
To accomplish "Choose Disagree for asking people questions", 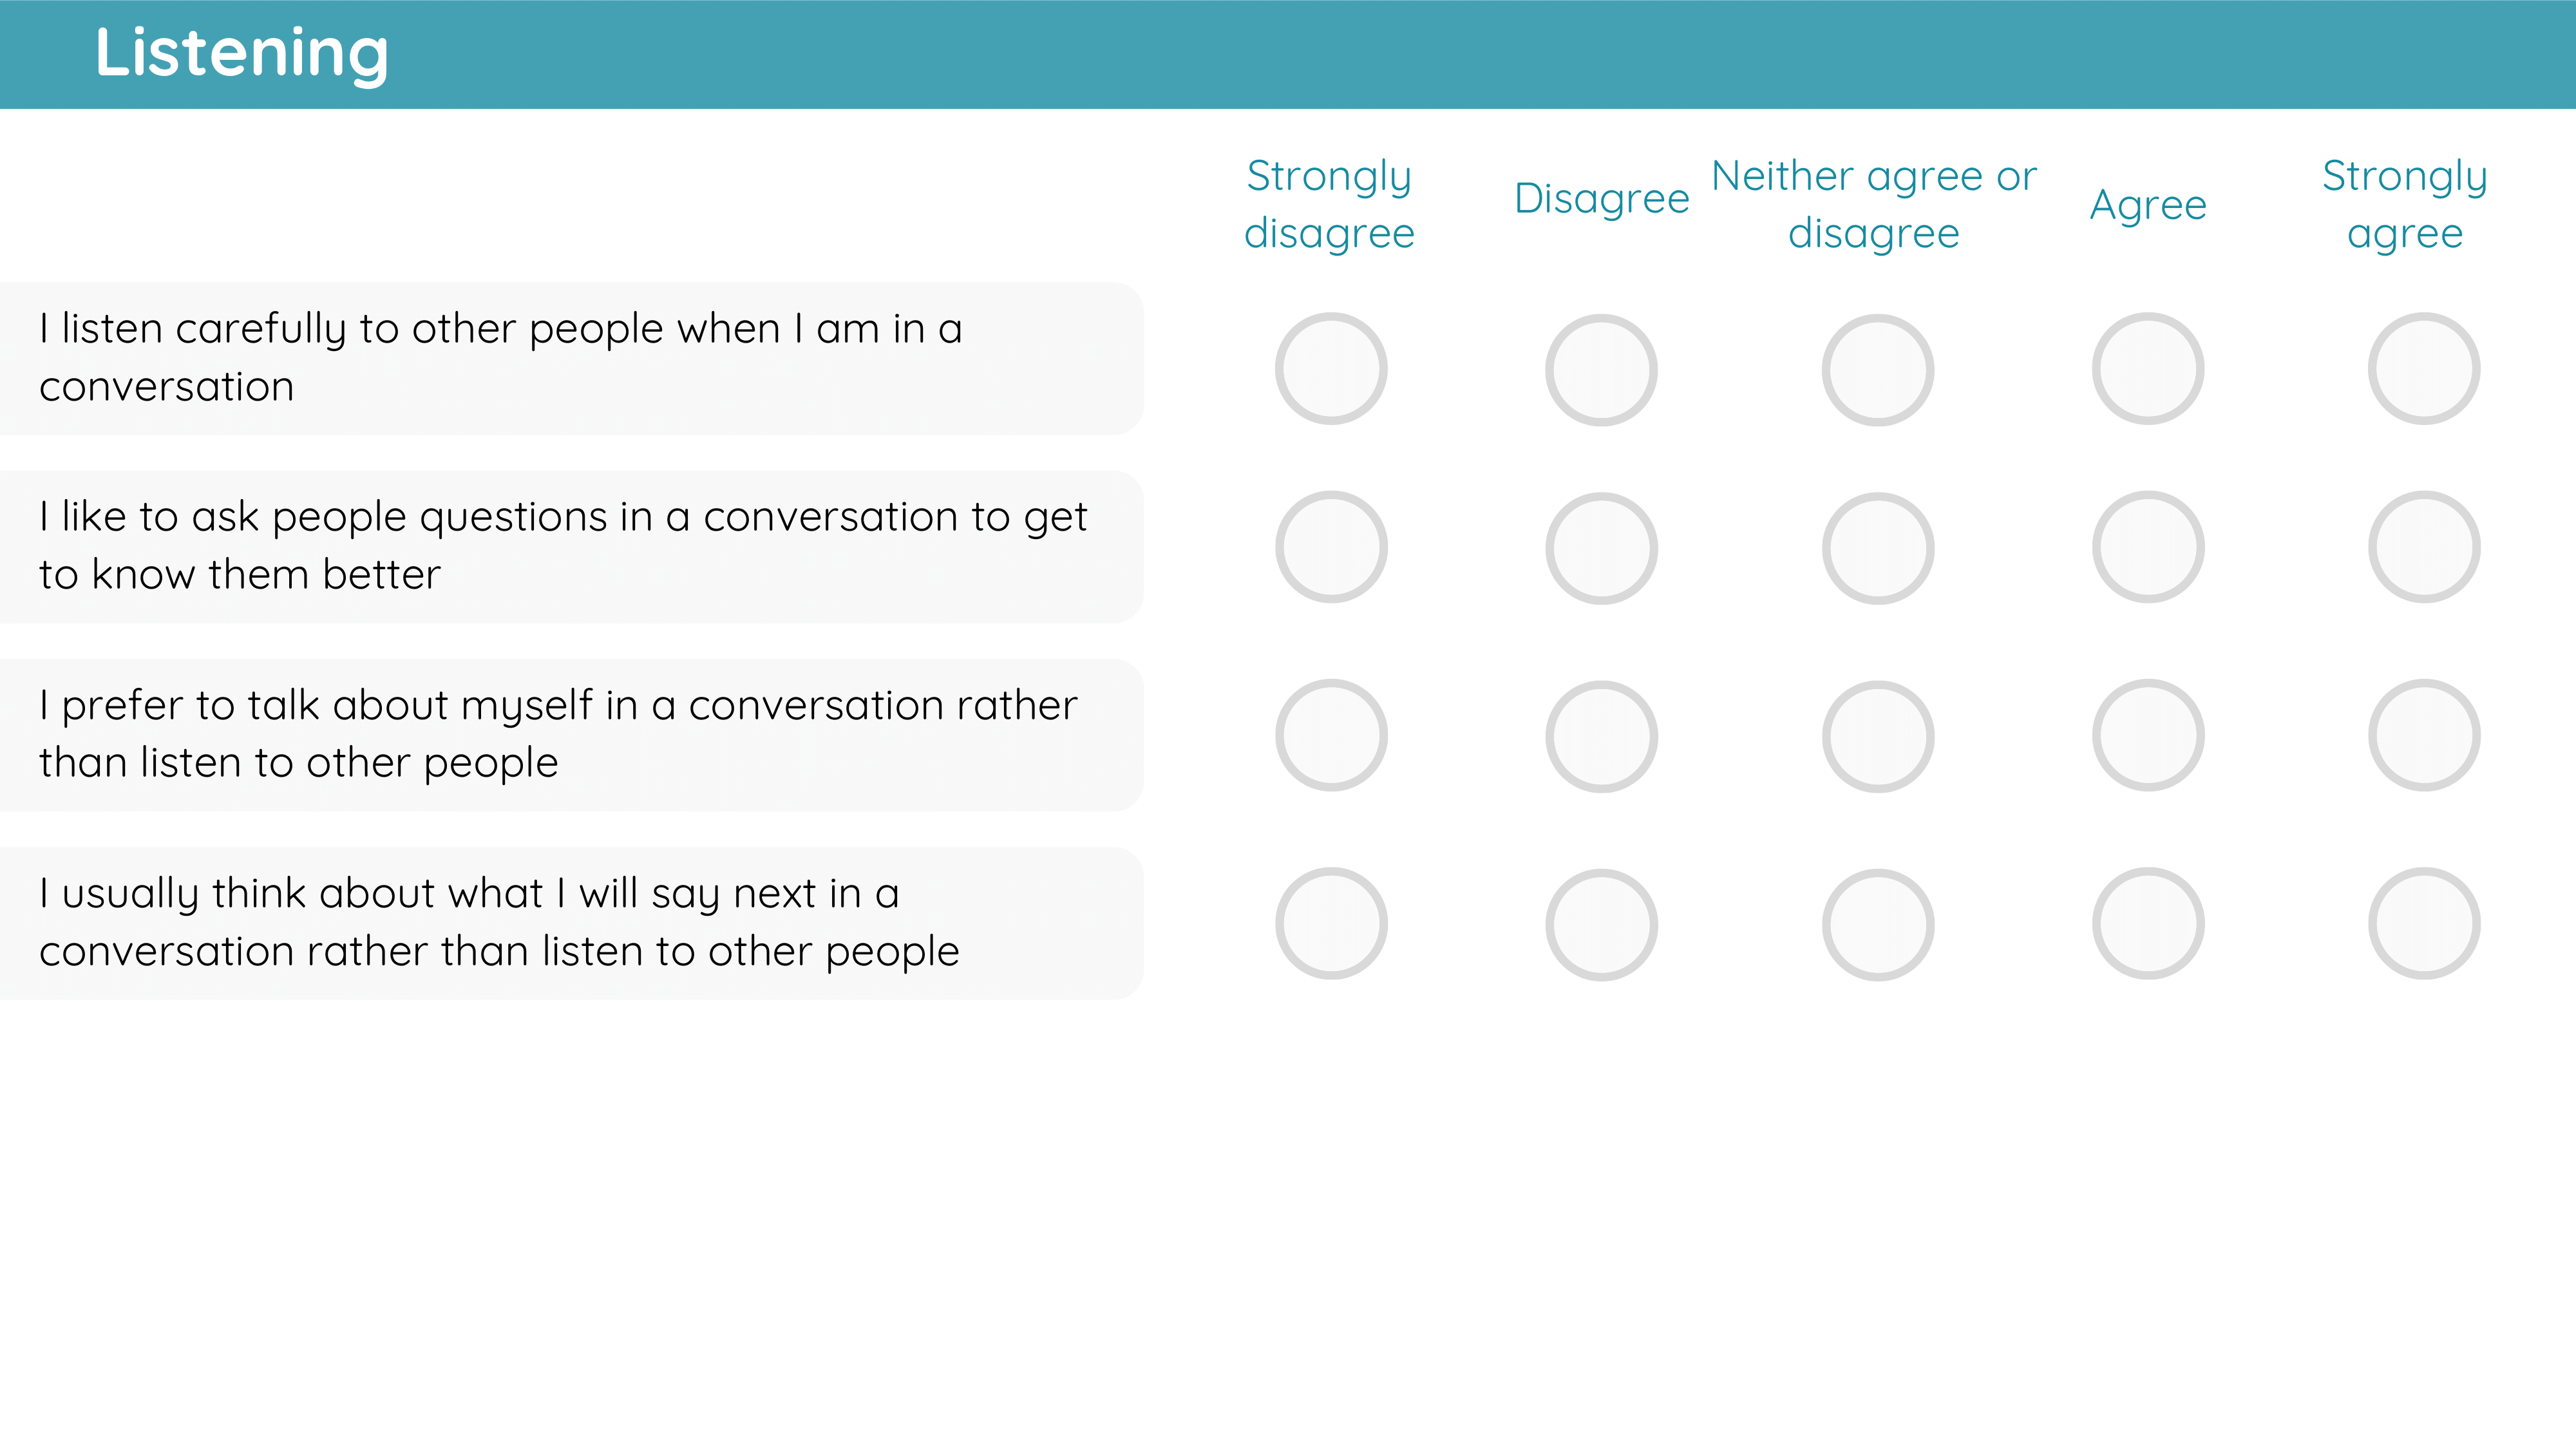I will click(1601, 548).
